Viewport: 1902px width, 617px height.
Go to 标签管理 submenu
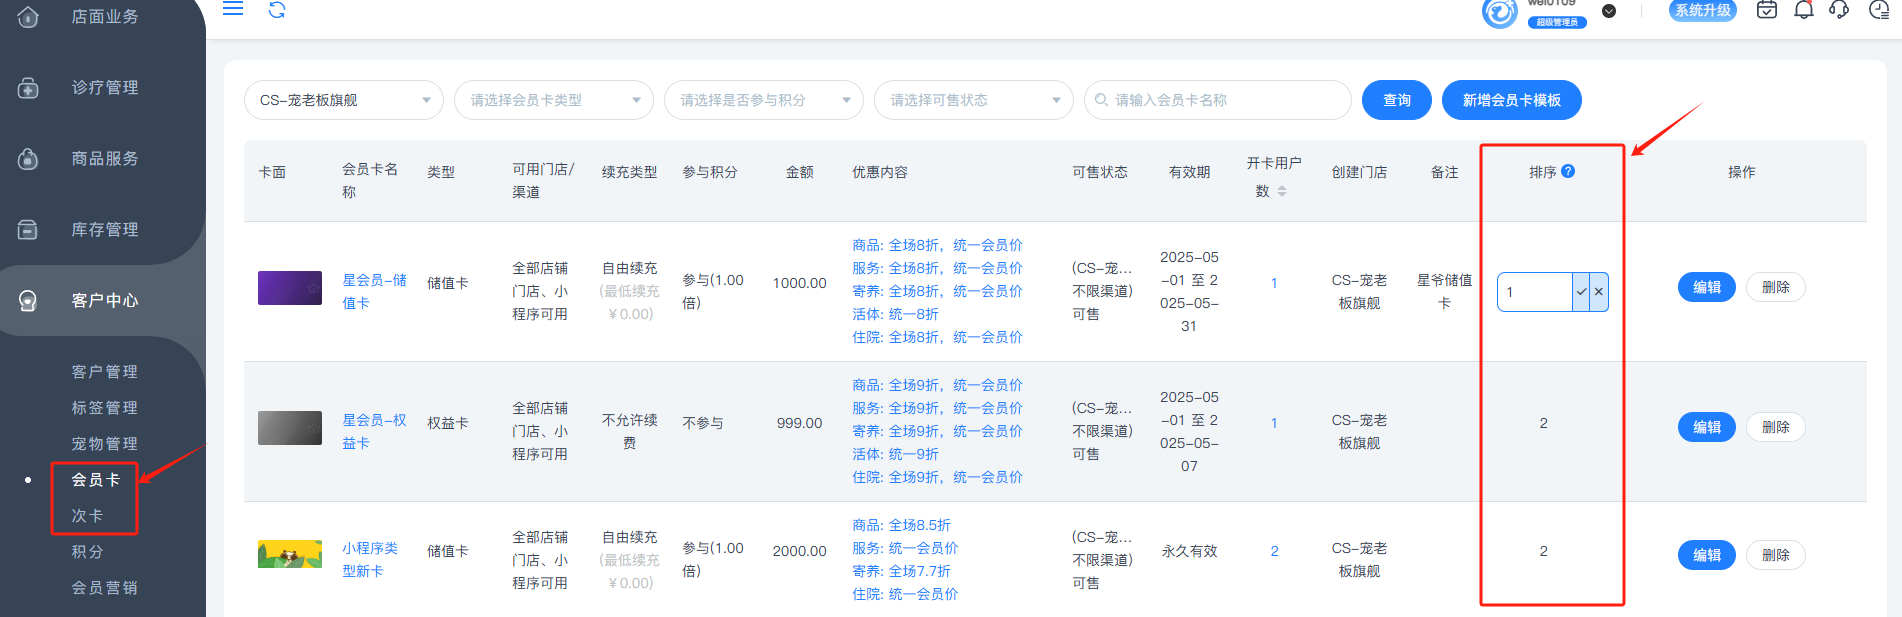(x=104, y=408)
